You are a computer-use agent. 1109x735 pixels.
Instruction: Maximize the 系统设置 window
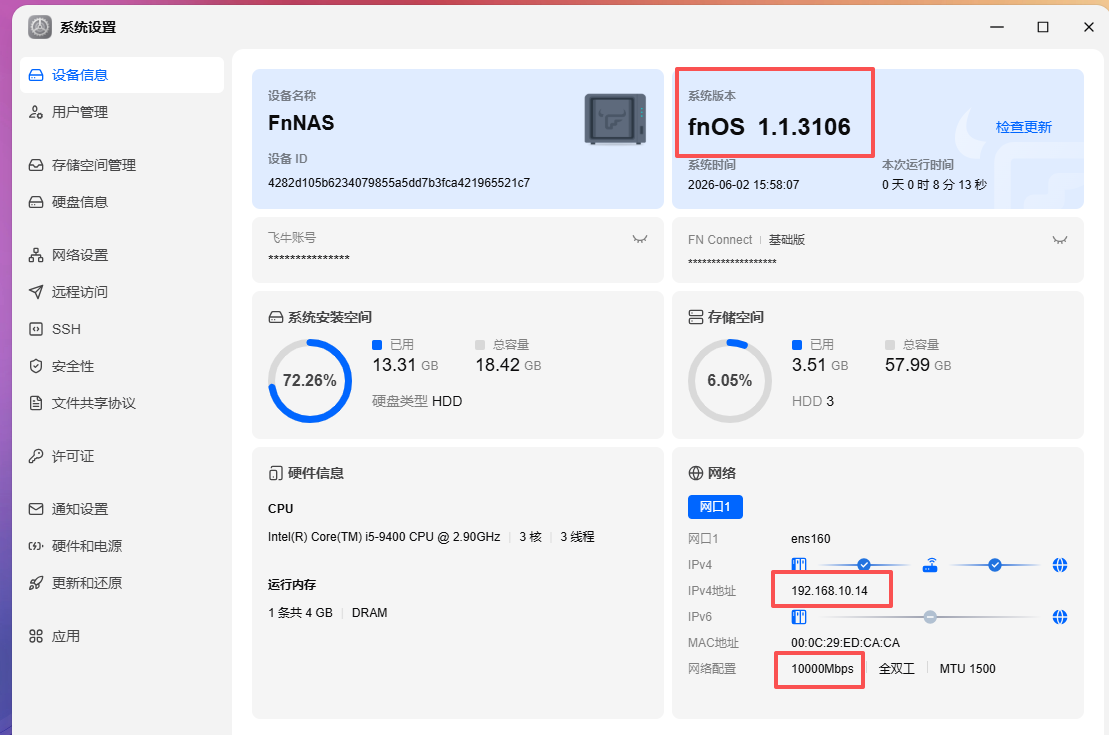(x=1043, y=27)
